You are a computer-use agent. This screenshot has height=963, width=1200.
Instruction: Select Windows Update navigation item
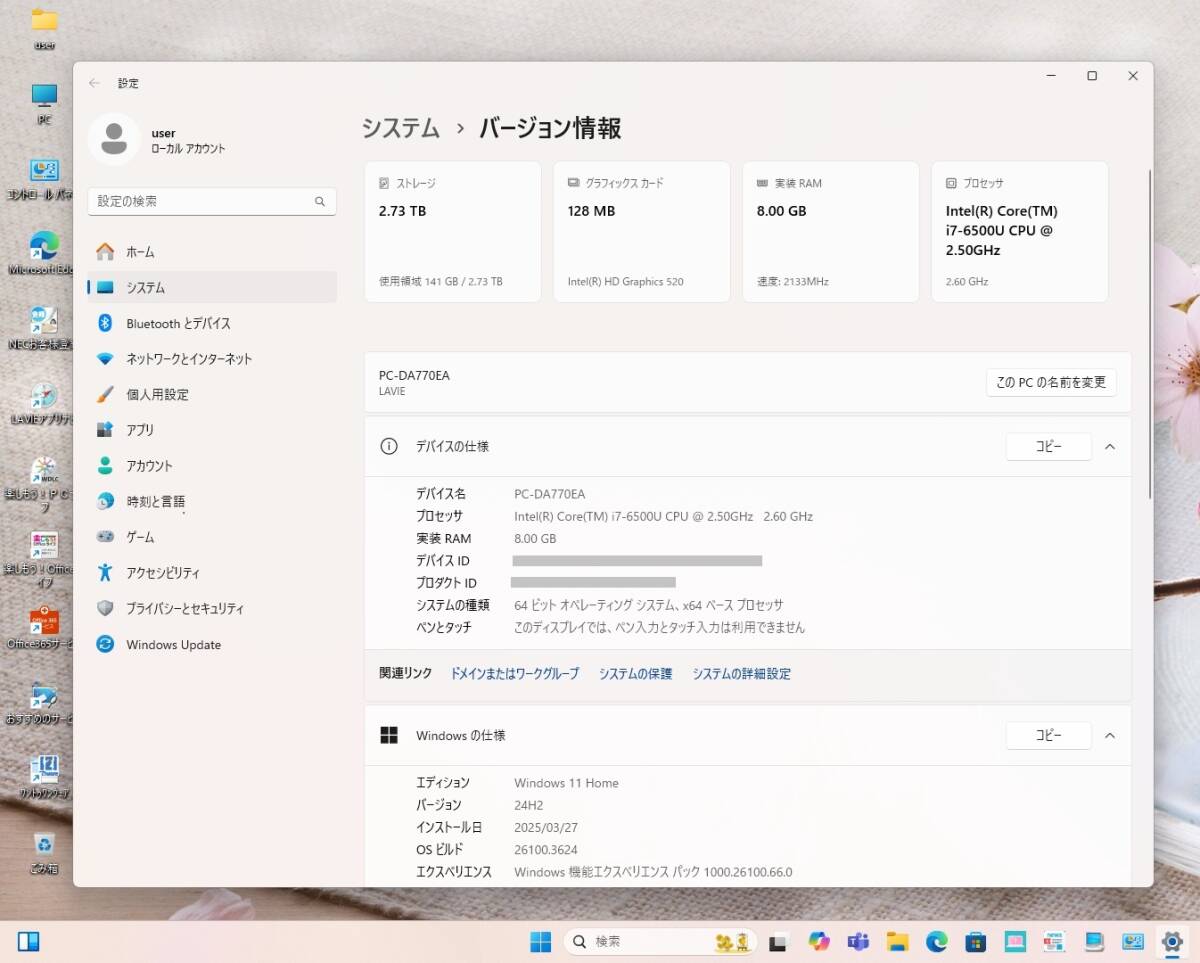coord(212,644)
